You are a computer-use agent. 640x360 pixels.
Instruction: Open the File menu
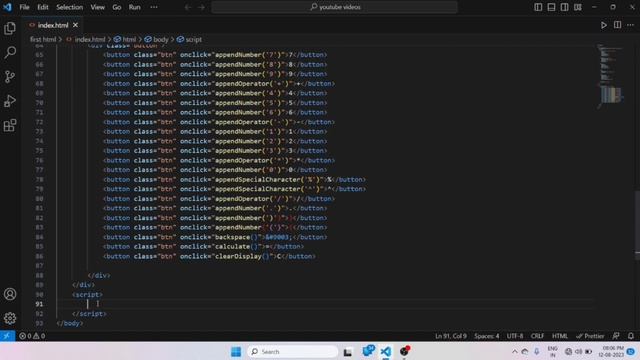click(24, 7)
